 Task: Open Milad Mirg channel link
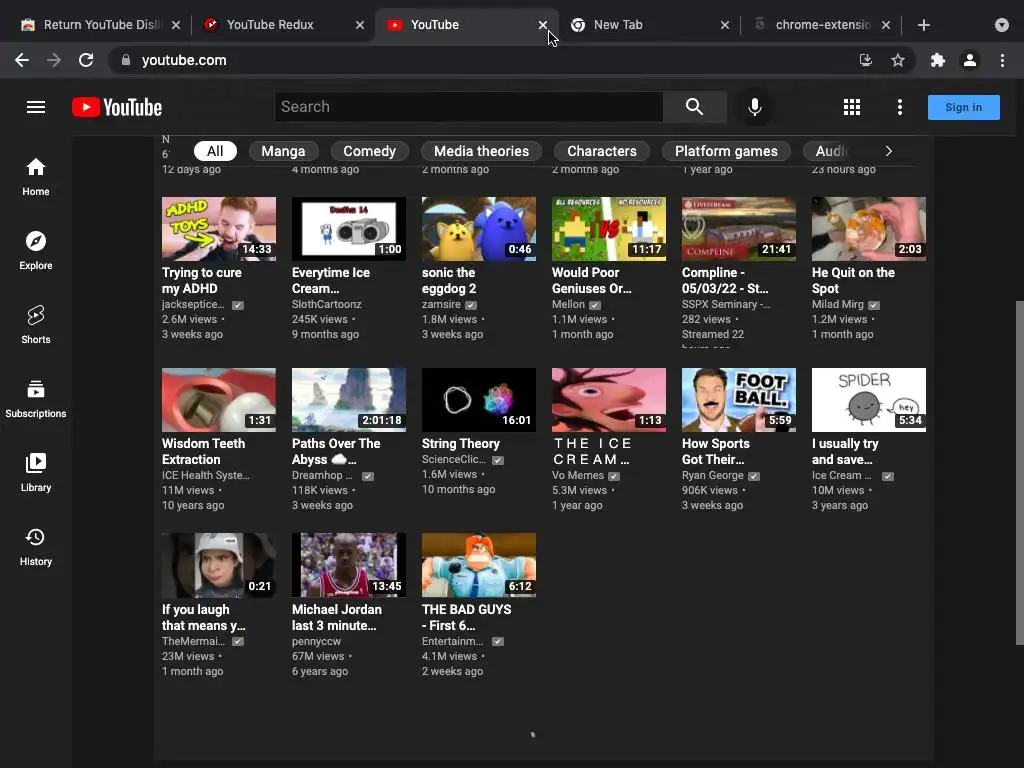click(x=837, y=304)
